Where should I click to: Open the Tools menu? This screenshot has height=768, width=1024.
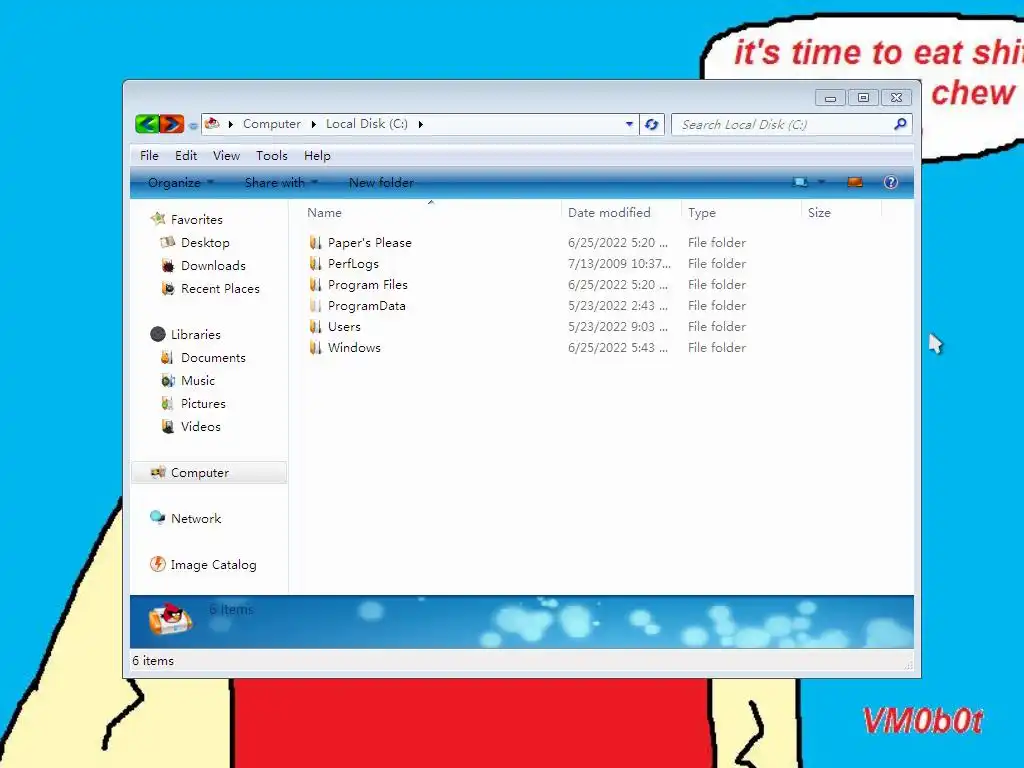tap(272, 155)
